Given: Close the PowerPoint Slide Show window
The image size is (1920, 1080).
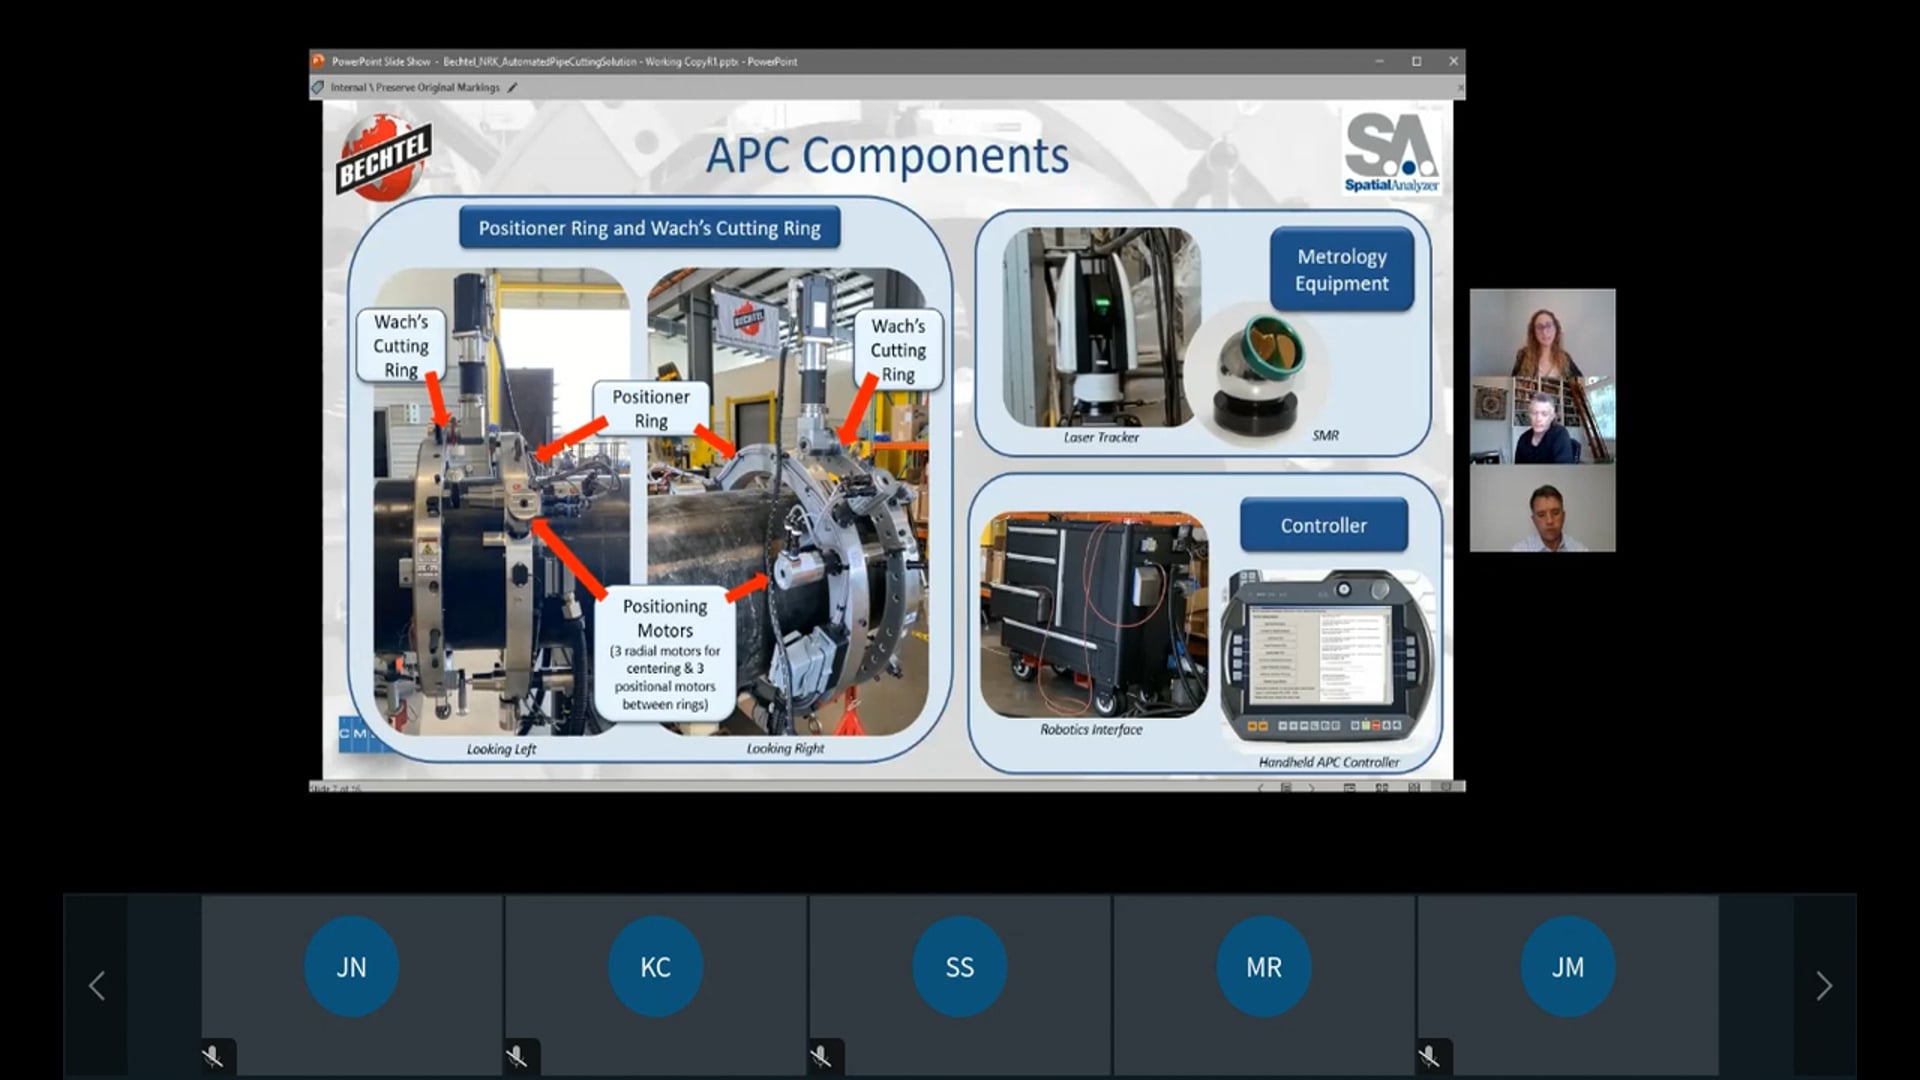Looking at the screenshot, I should tap(1453, 61).
